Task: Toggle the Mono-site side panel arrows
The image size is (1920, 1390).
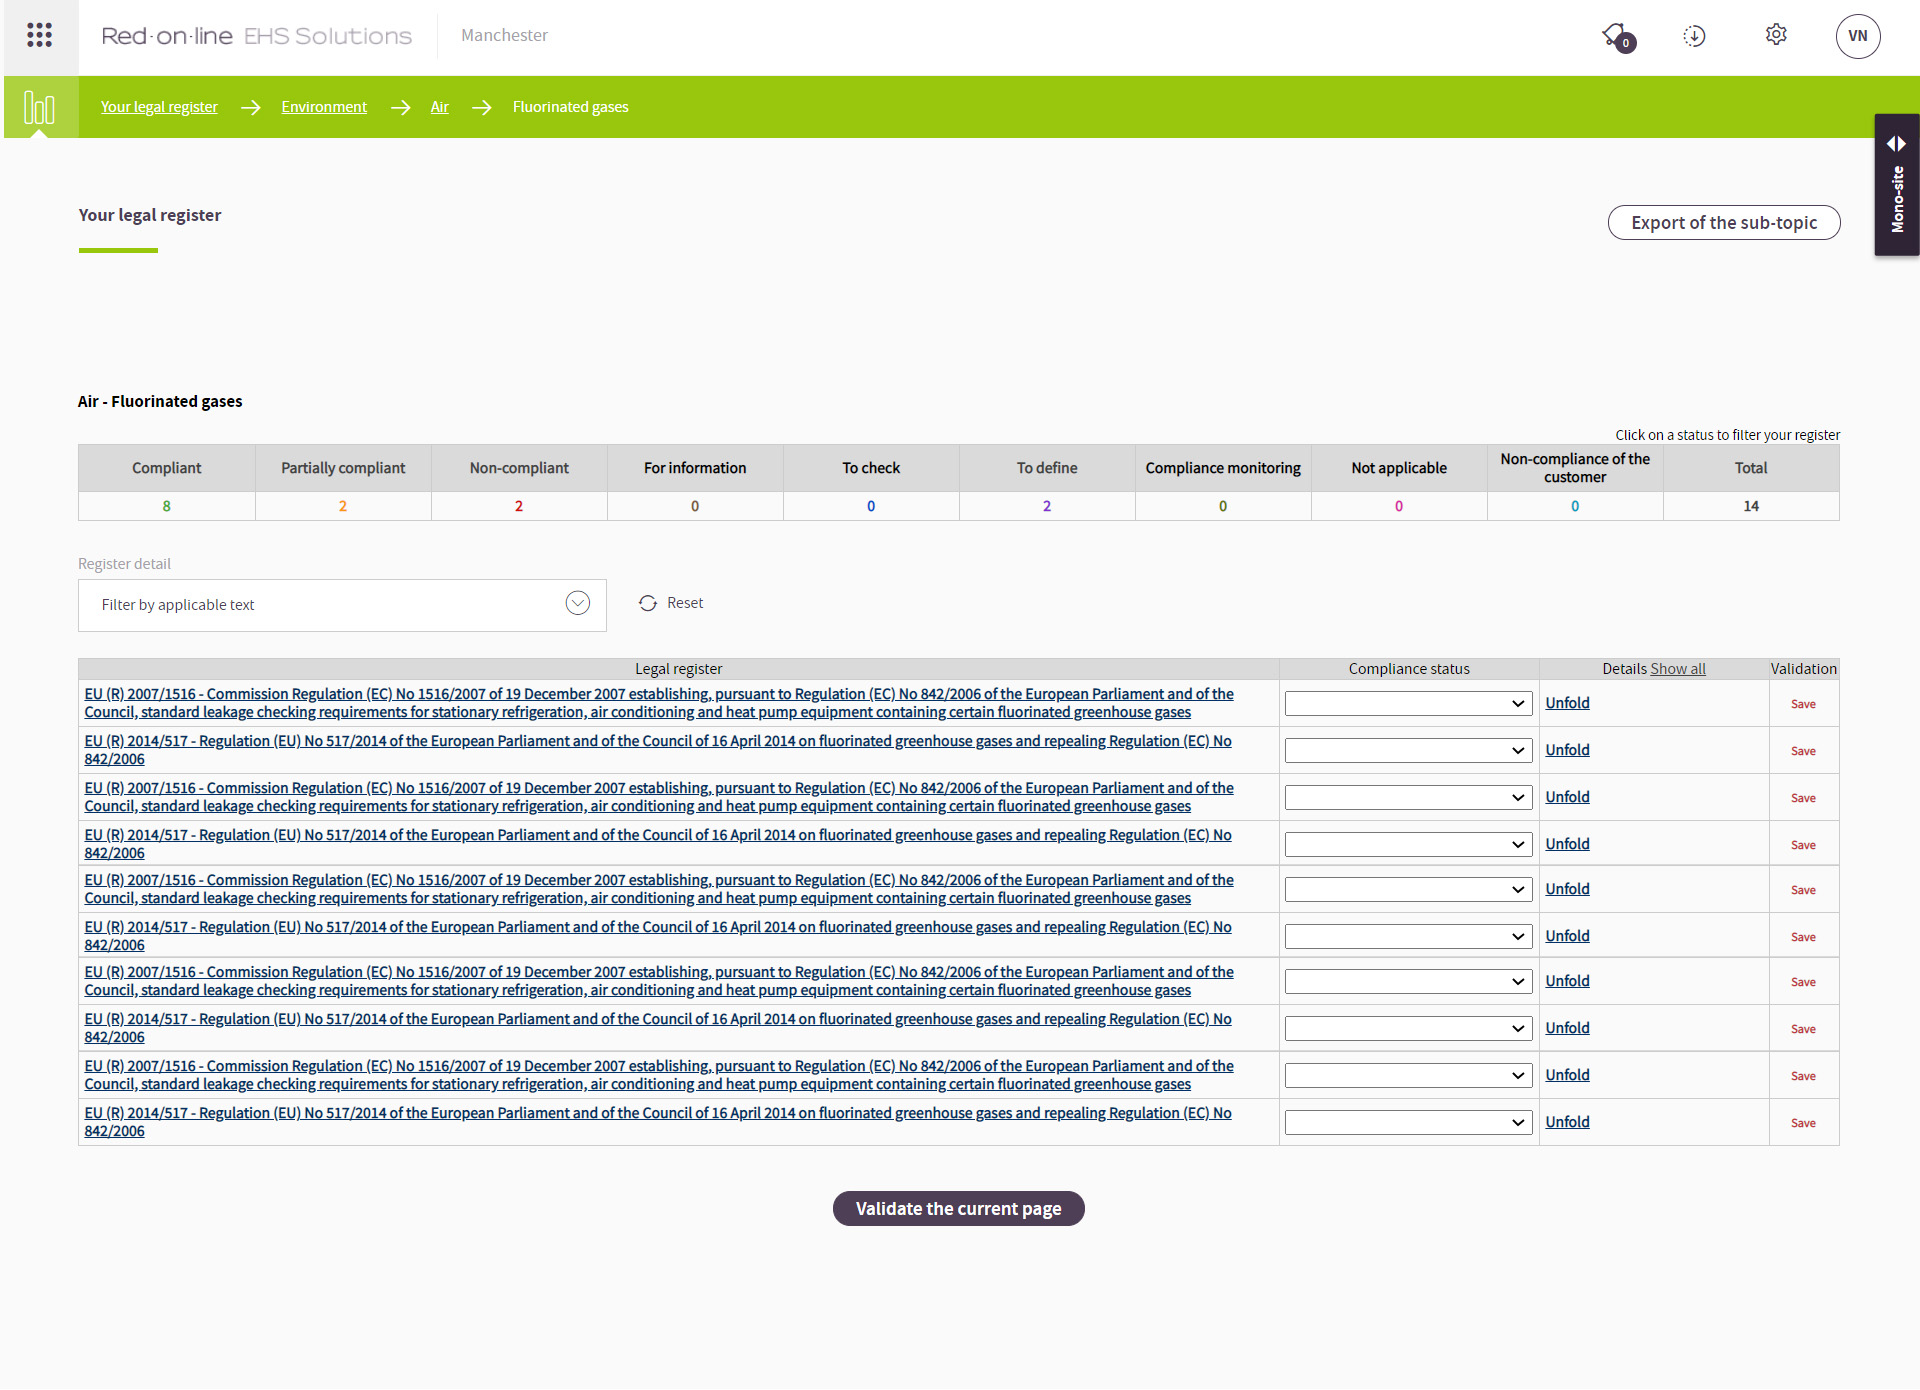Action: tap(1896, 144)
